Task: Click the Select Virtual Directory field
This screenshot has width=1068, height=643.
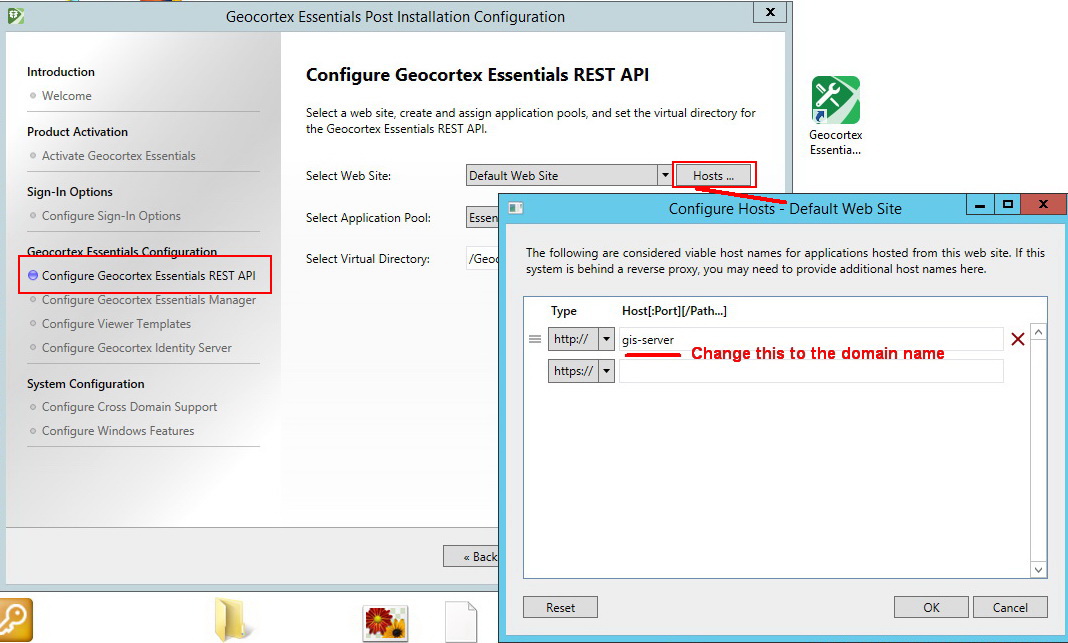Action: pos(482,259)
